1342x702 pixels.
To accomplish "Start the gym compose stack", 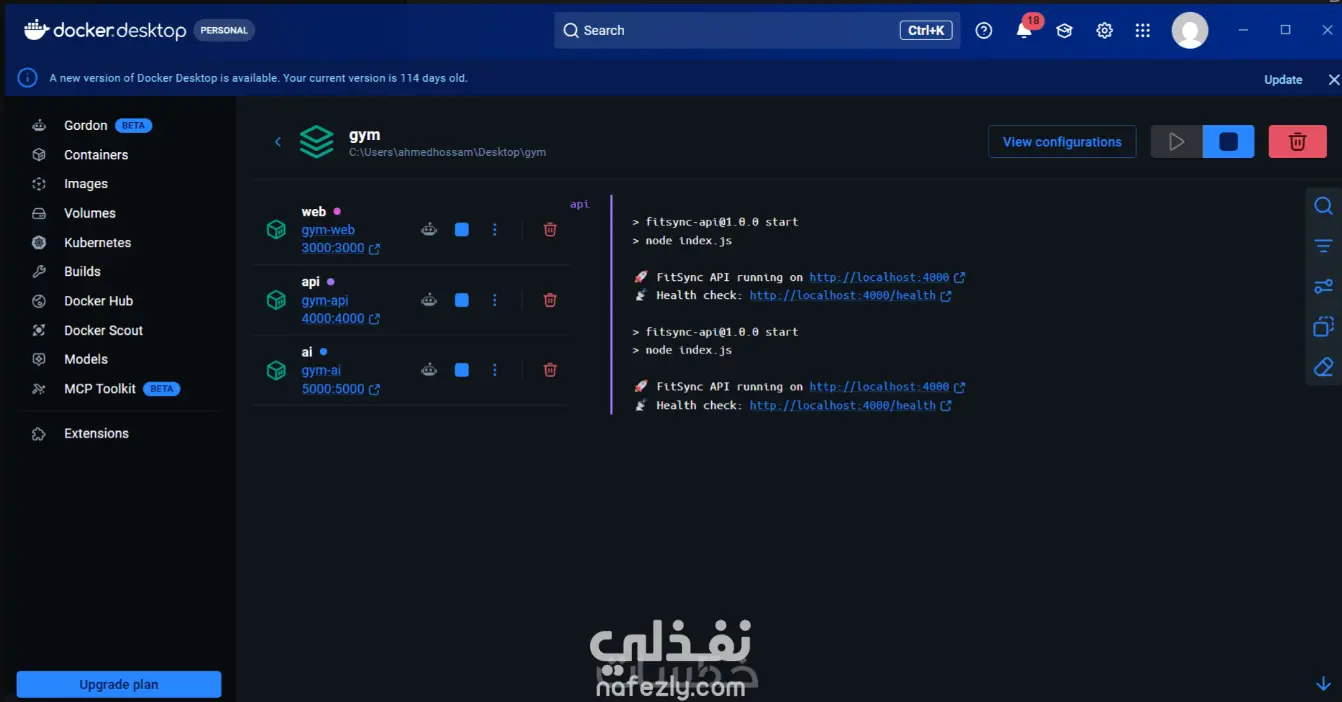I will point(1177,142).
